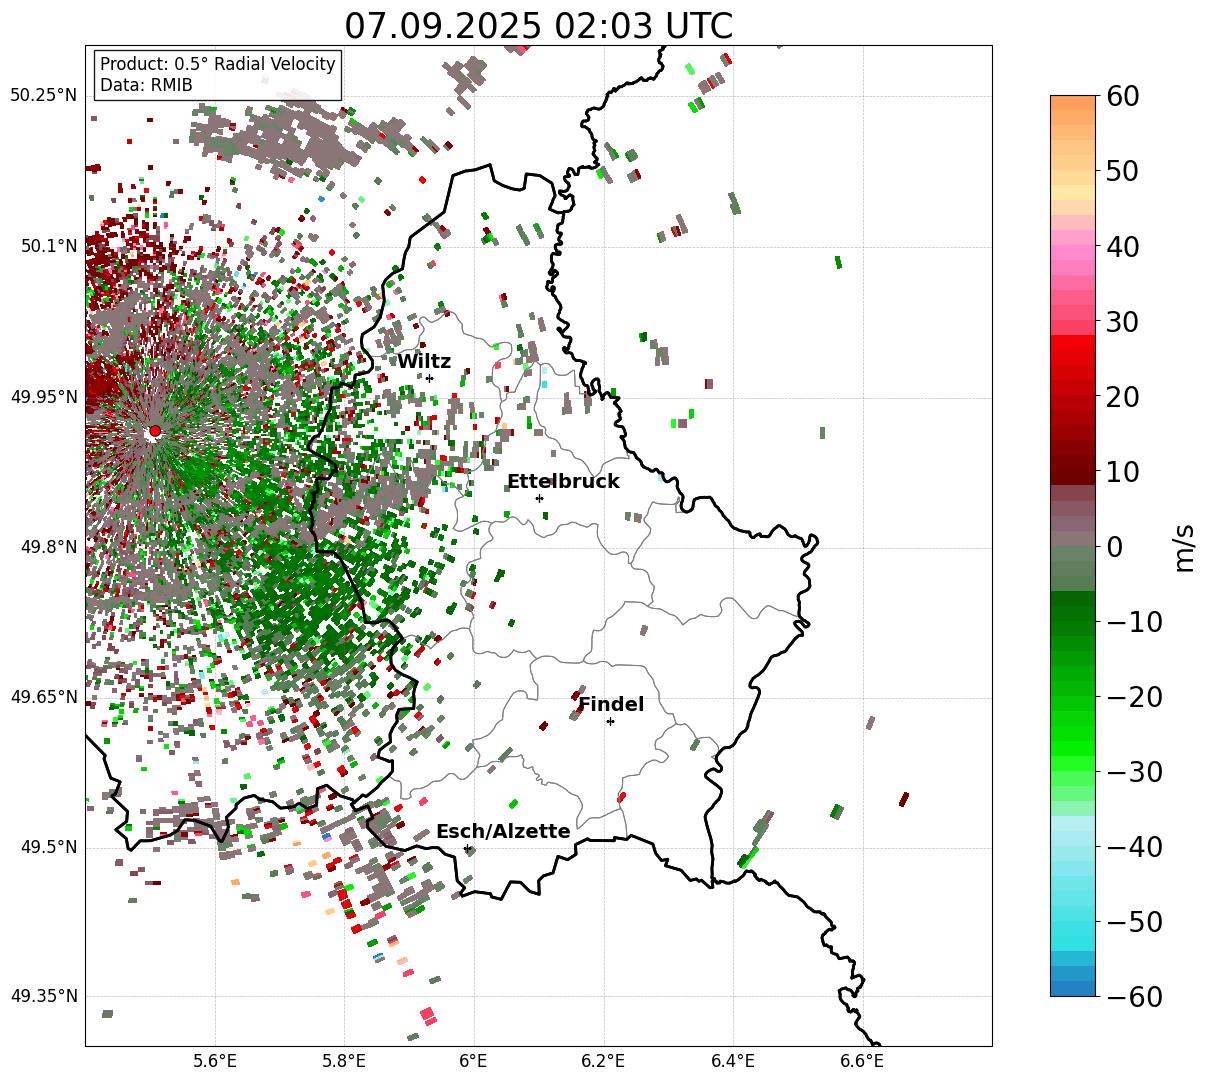Pick the cyan -50 m/s colorbar band
This screenshot has height=1081, width=1207.
pos(1073,921)
